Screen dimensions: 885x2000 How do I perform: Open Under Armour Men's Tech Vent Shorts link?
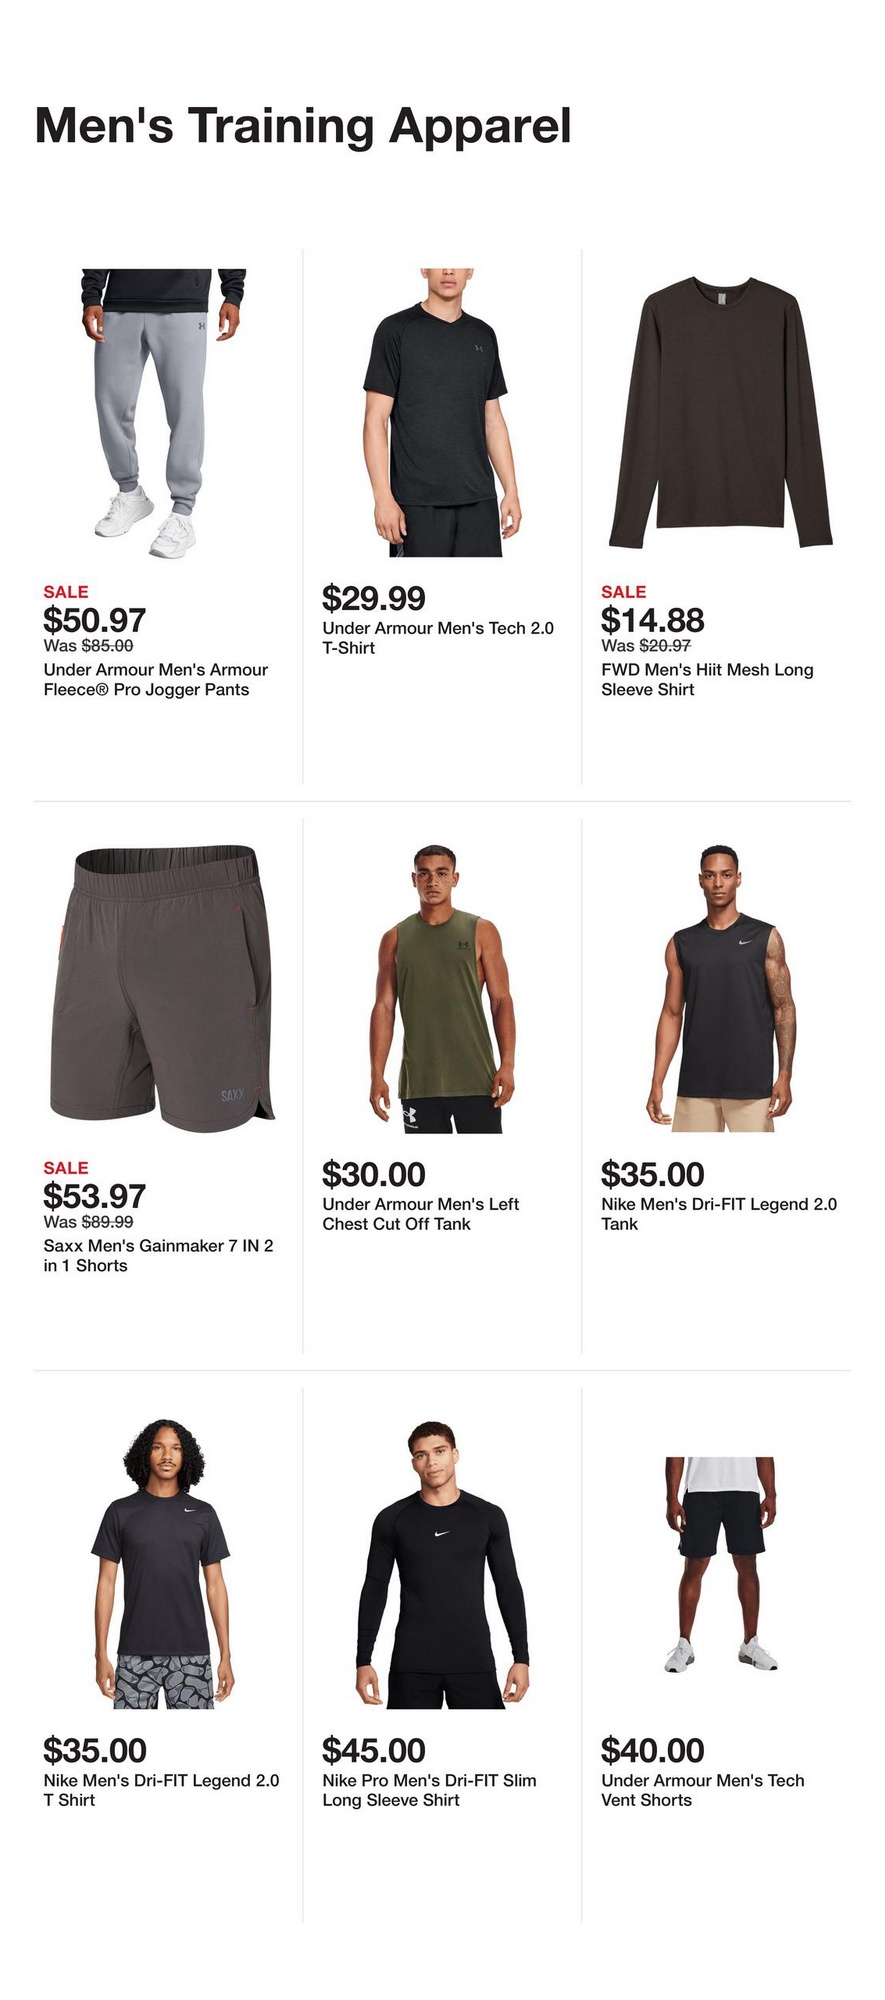(702, 1790)
